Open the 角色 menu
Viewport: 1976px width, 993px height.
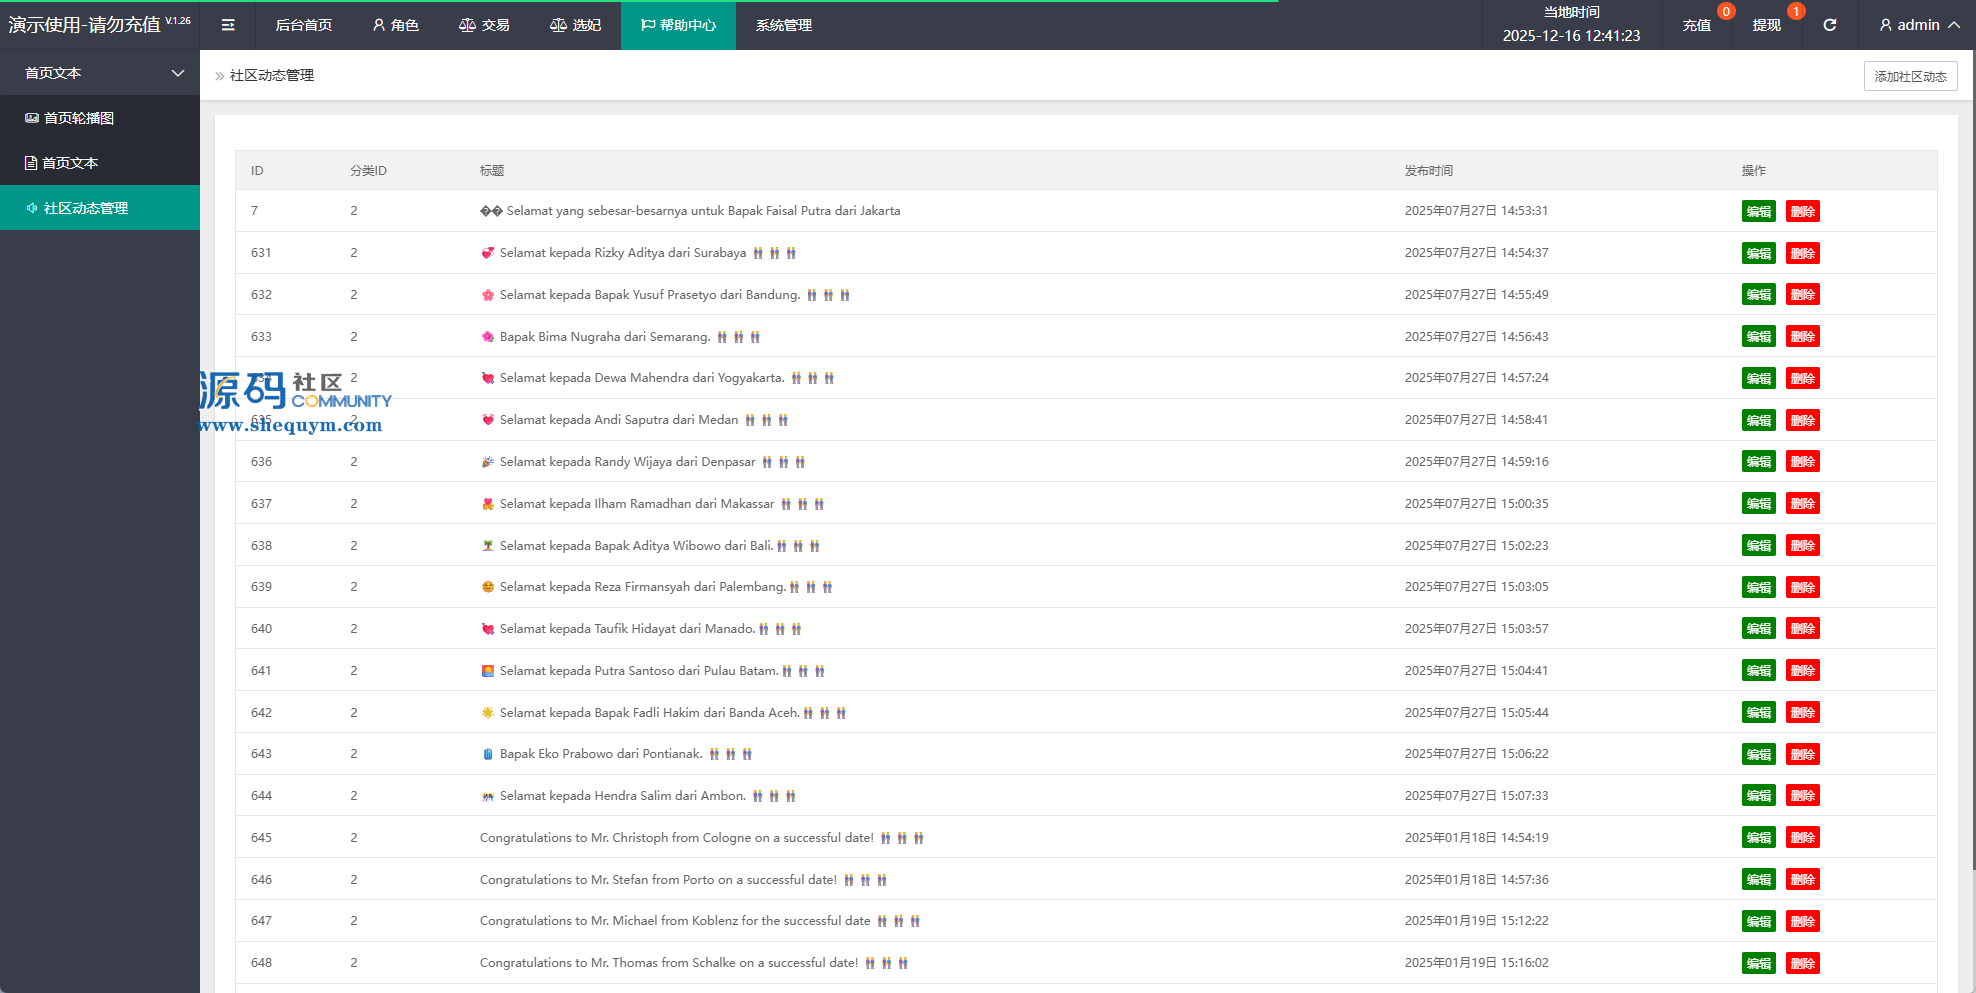[x=395, y=25]
